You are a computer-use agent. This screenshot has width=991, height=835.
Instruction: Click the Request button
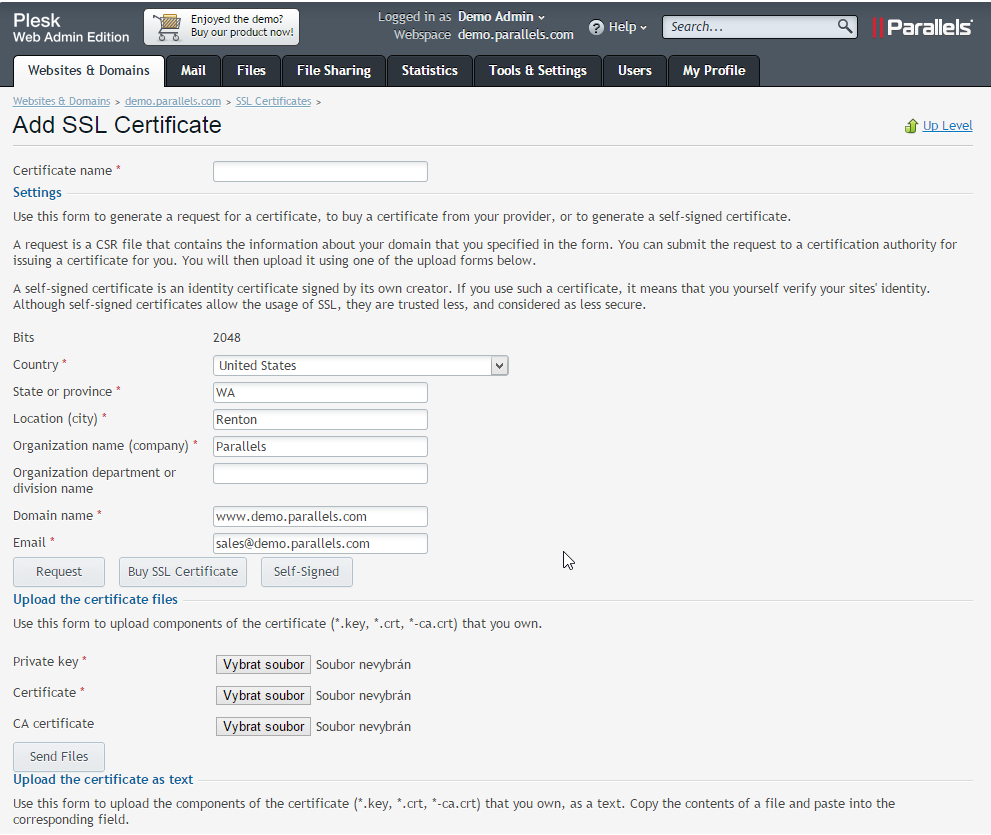(x=59, y=572)
